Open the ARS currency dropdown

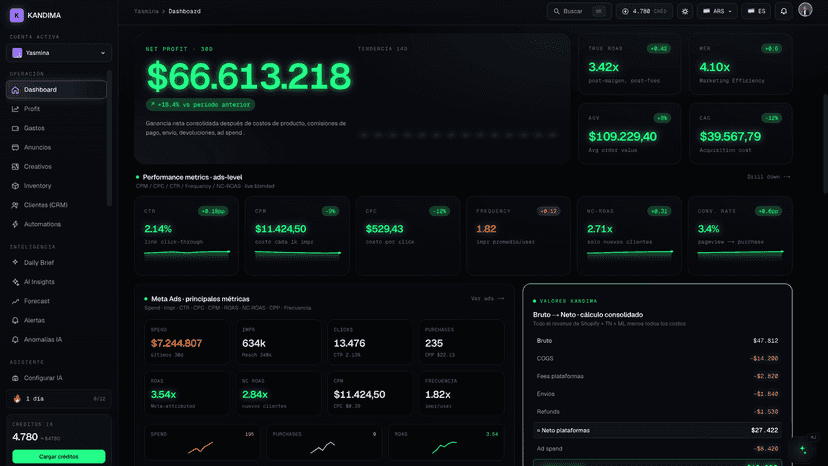(x=717, y=11)
